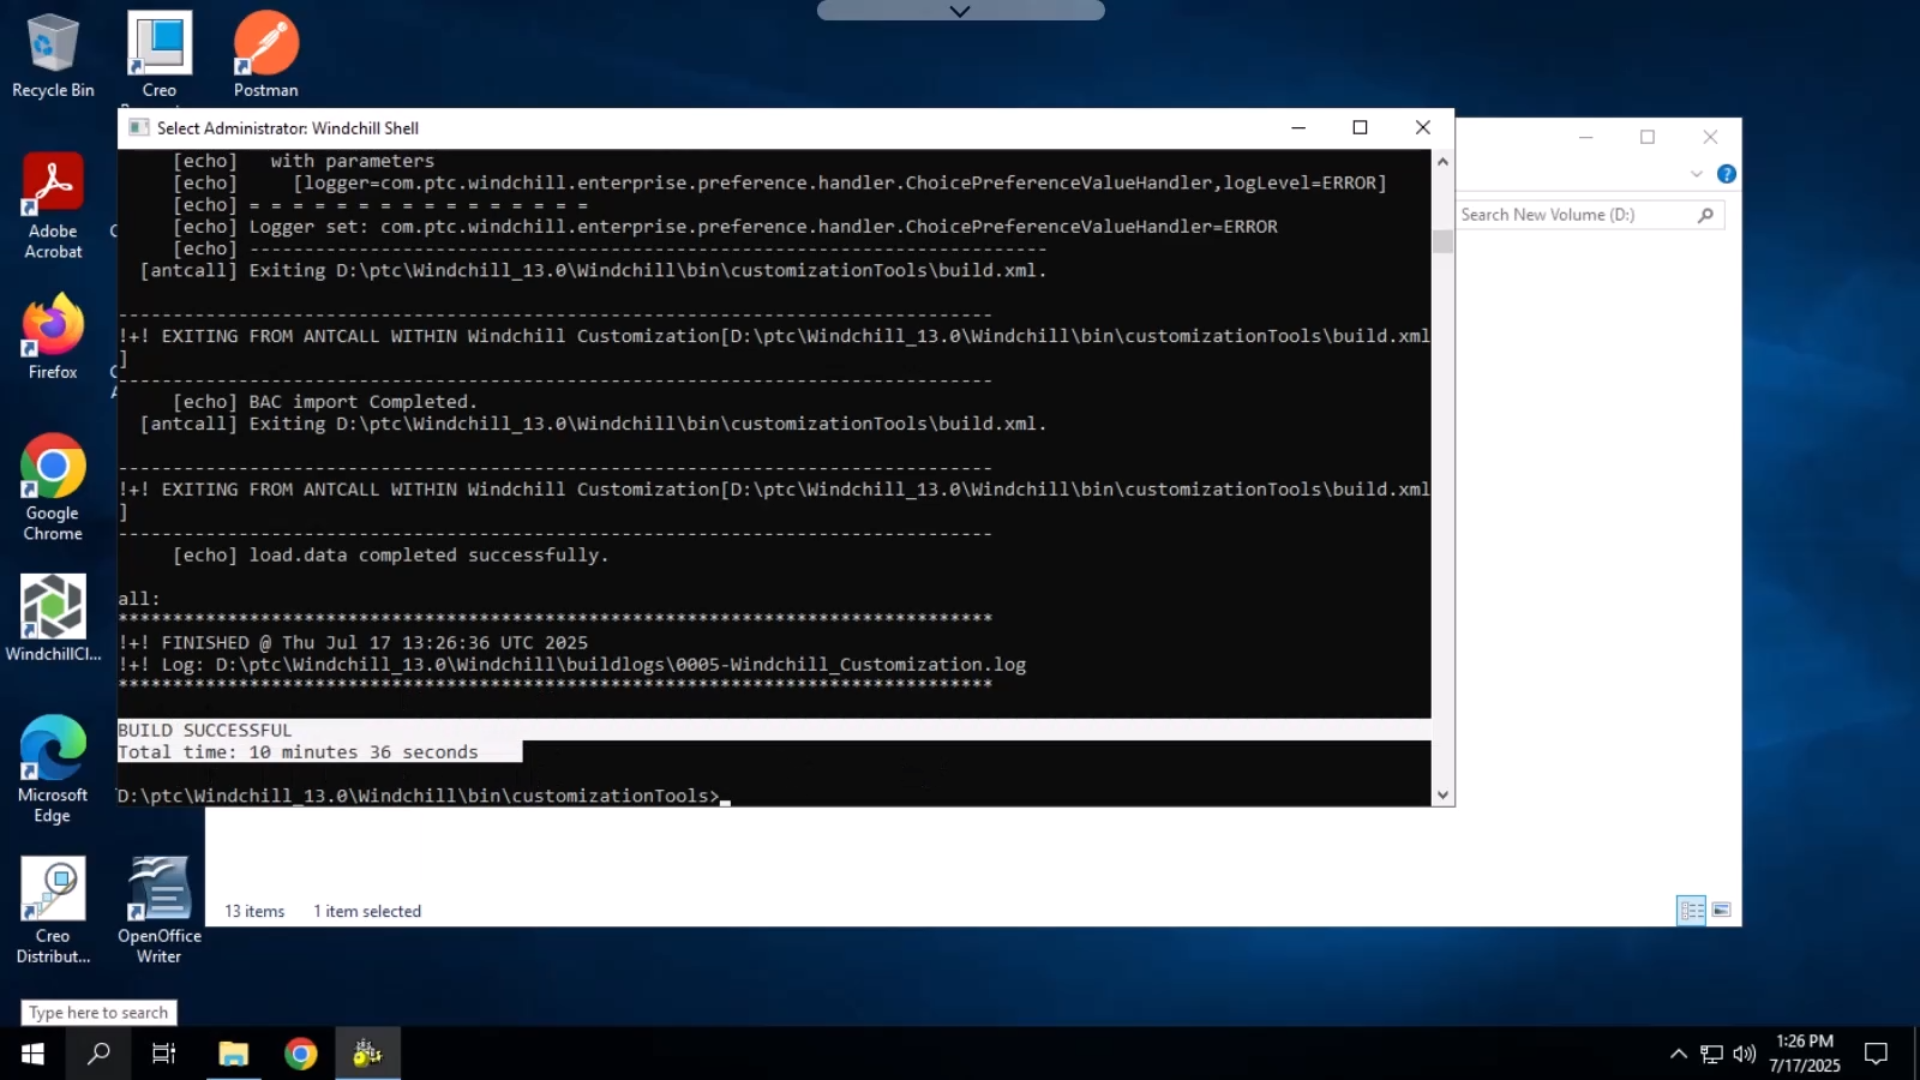Open the WindchillCl... desktop shortcut

(x=53, y=619)
